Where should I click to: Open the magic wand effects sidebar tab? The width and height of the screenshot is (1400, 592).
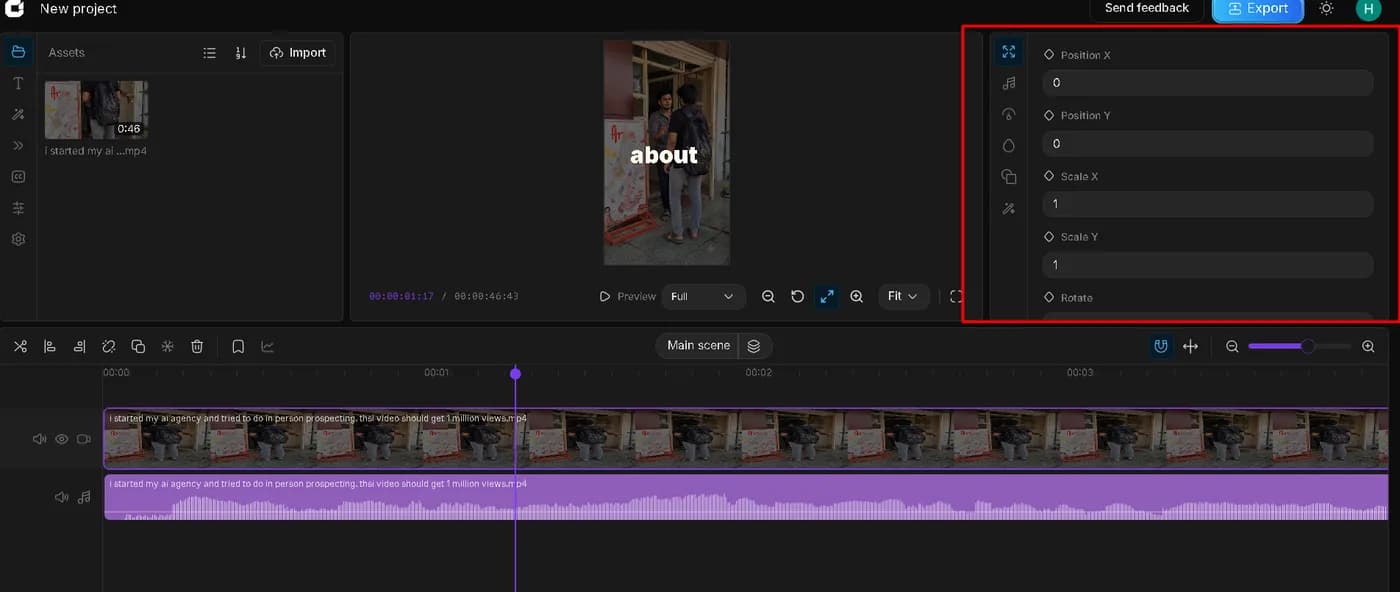pyautogui.click(x=18, y=115)
